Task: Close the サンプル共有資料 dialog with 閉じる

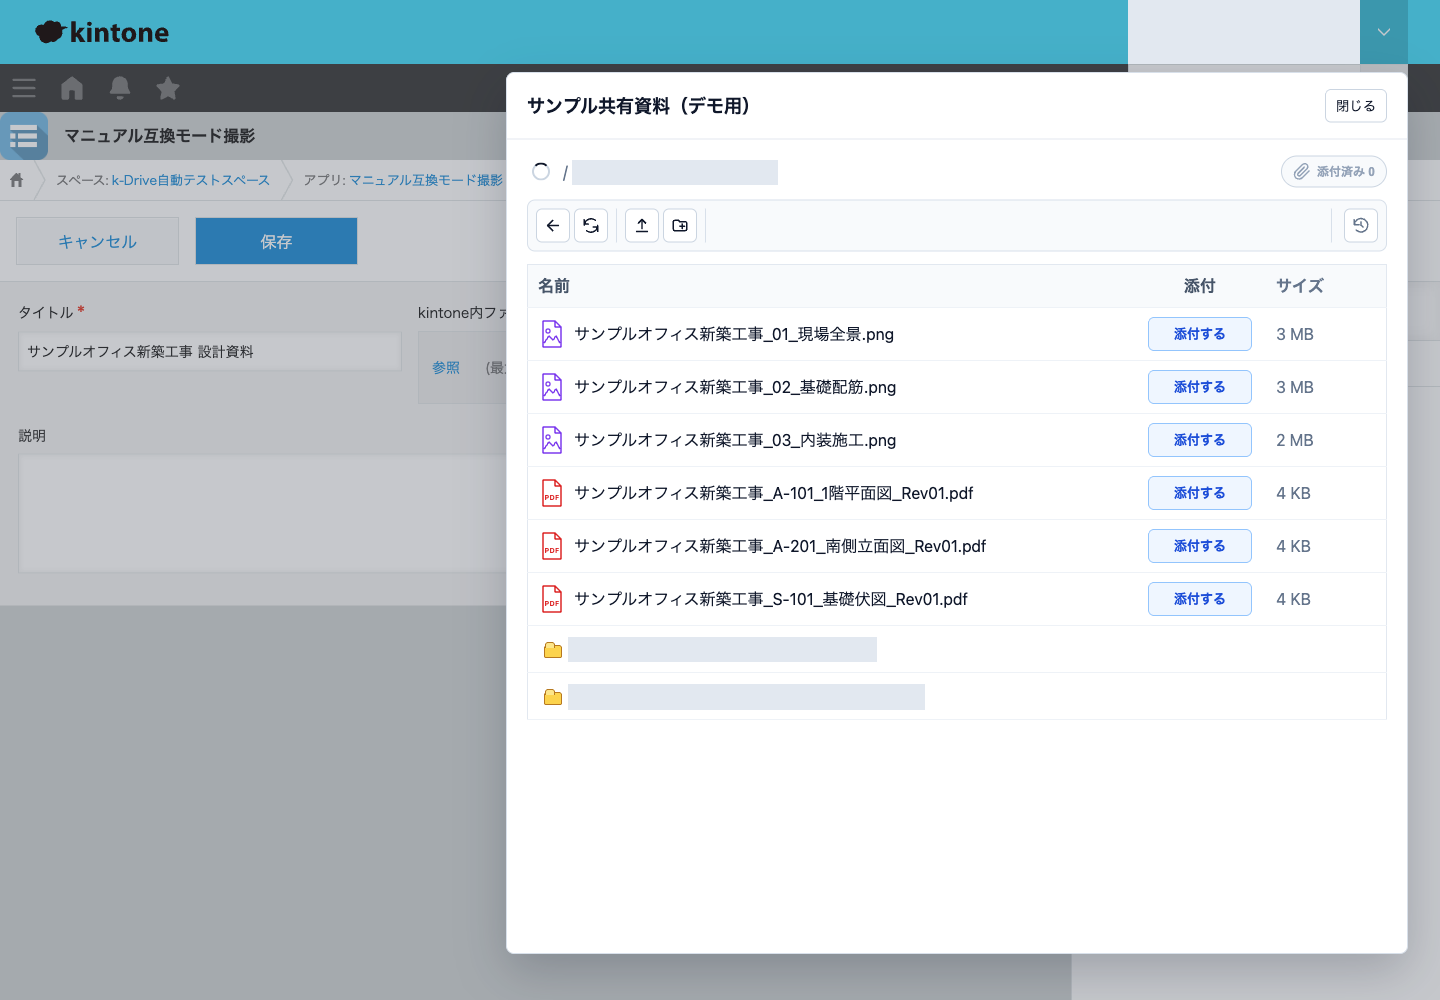Action: [1356, 106]
